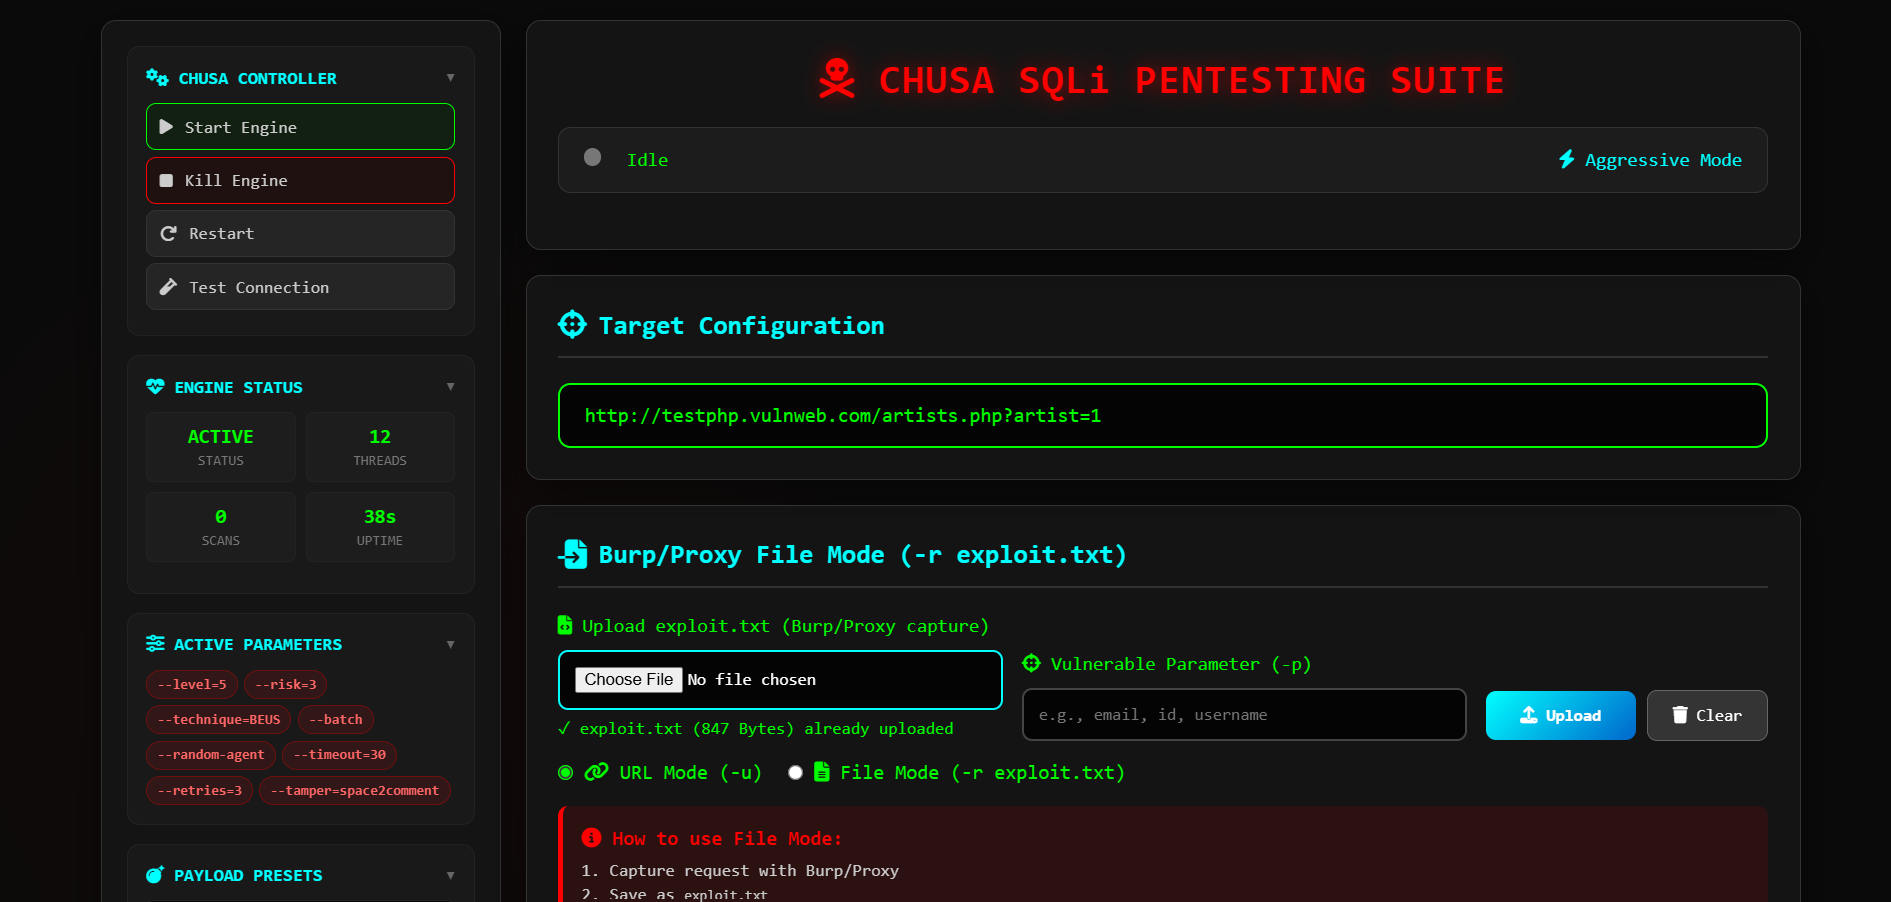The height and width of the screenshot is (902, 1891).
Task: Focus the target URL input field
Action: 1163,415
